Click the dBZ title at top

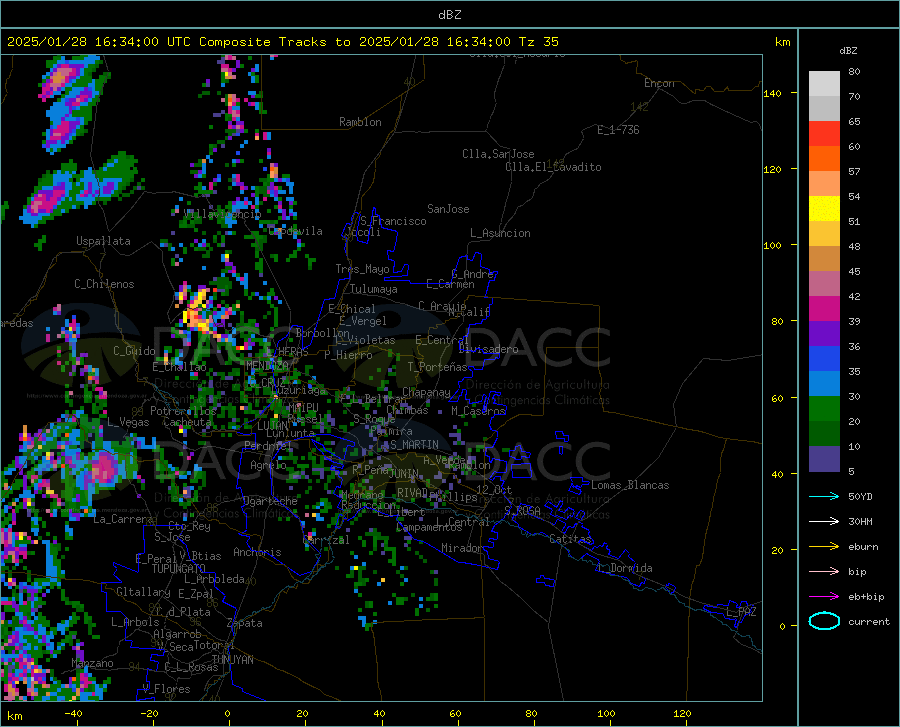click(x=449, y=15)
